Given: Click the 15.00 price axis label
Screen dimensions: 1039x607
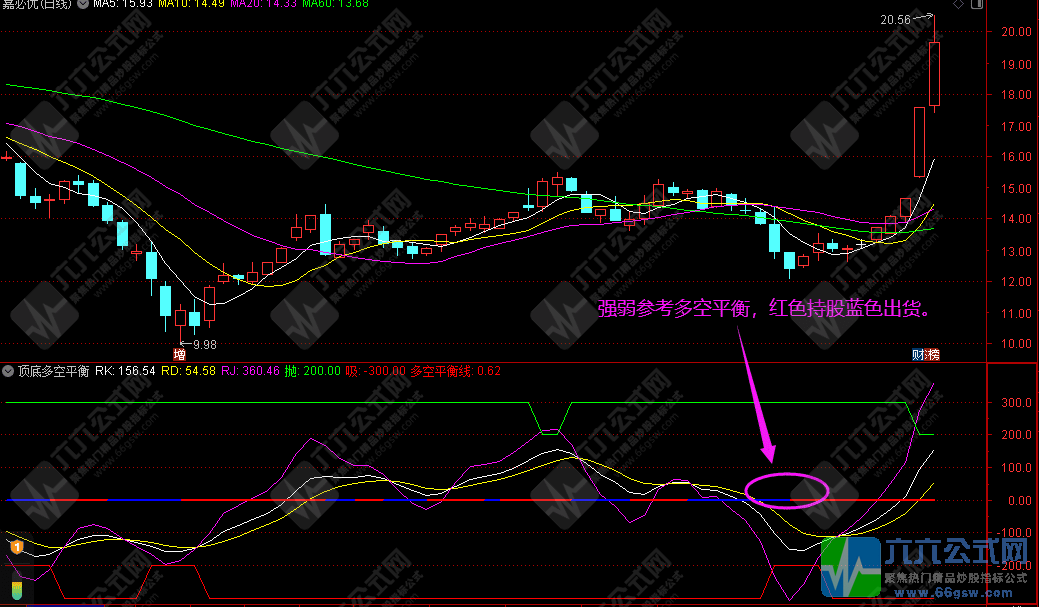Looking at the screenshot, I should (x=1016, y=188).
